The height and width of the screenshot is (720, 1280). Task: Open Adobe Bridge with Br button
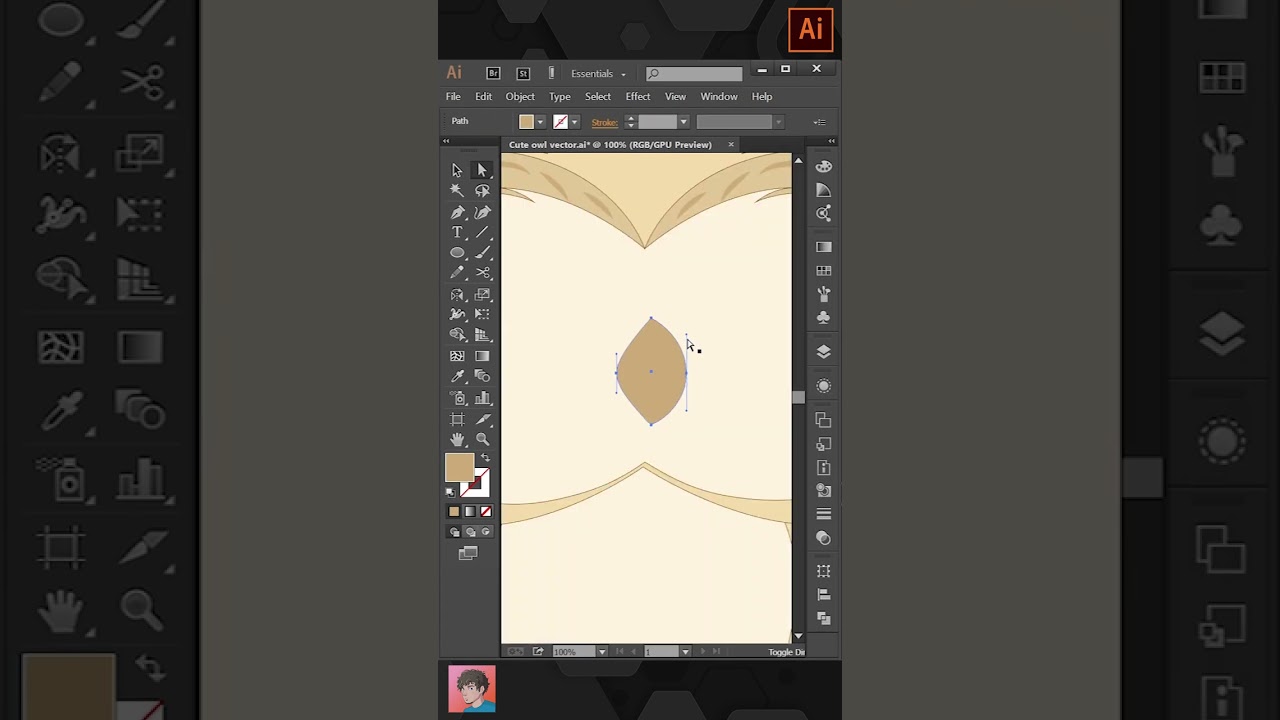[493, 73]
